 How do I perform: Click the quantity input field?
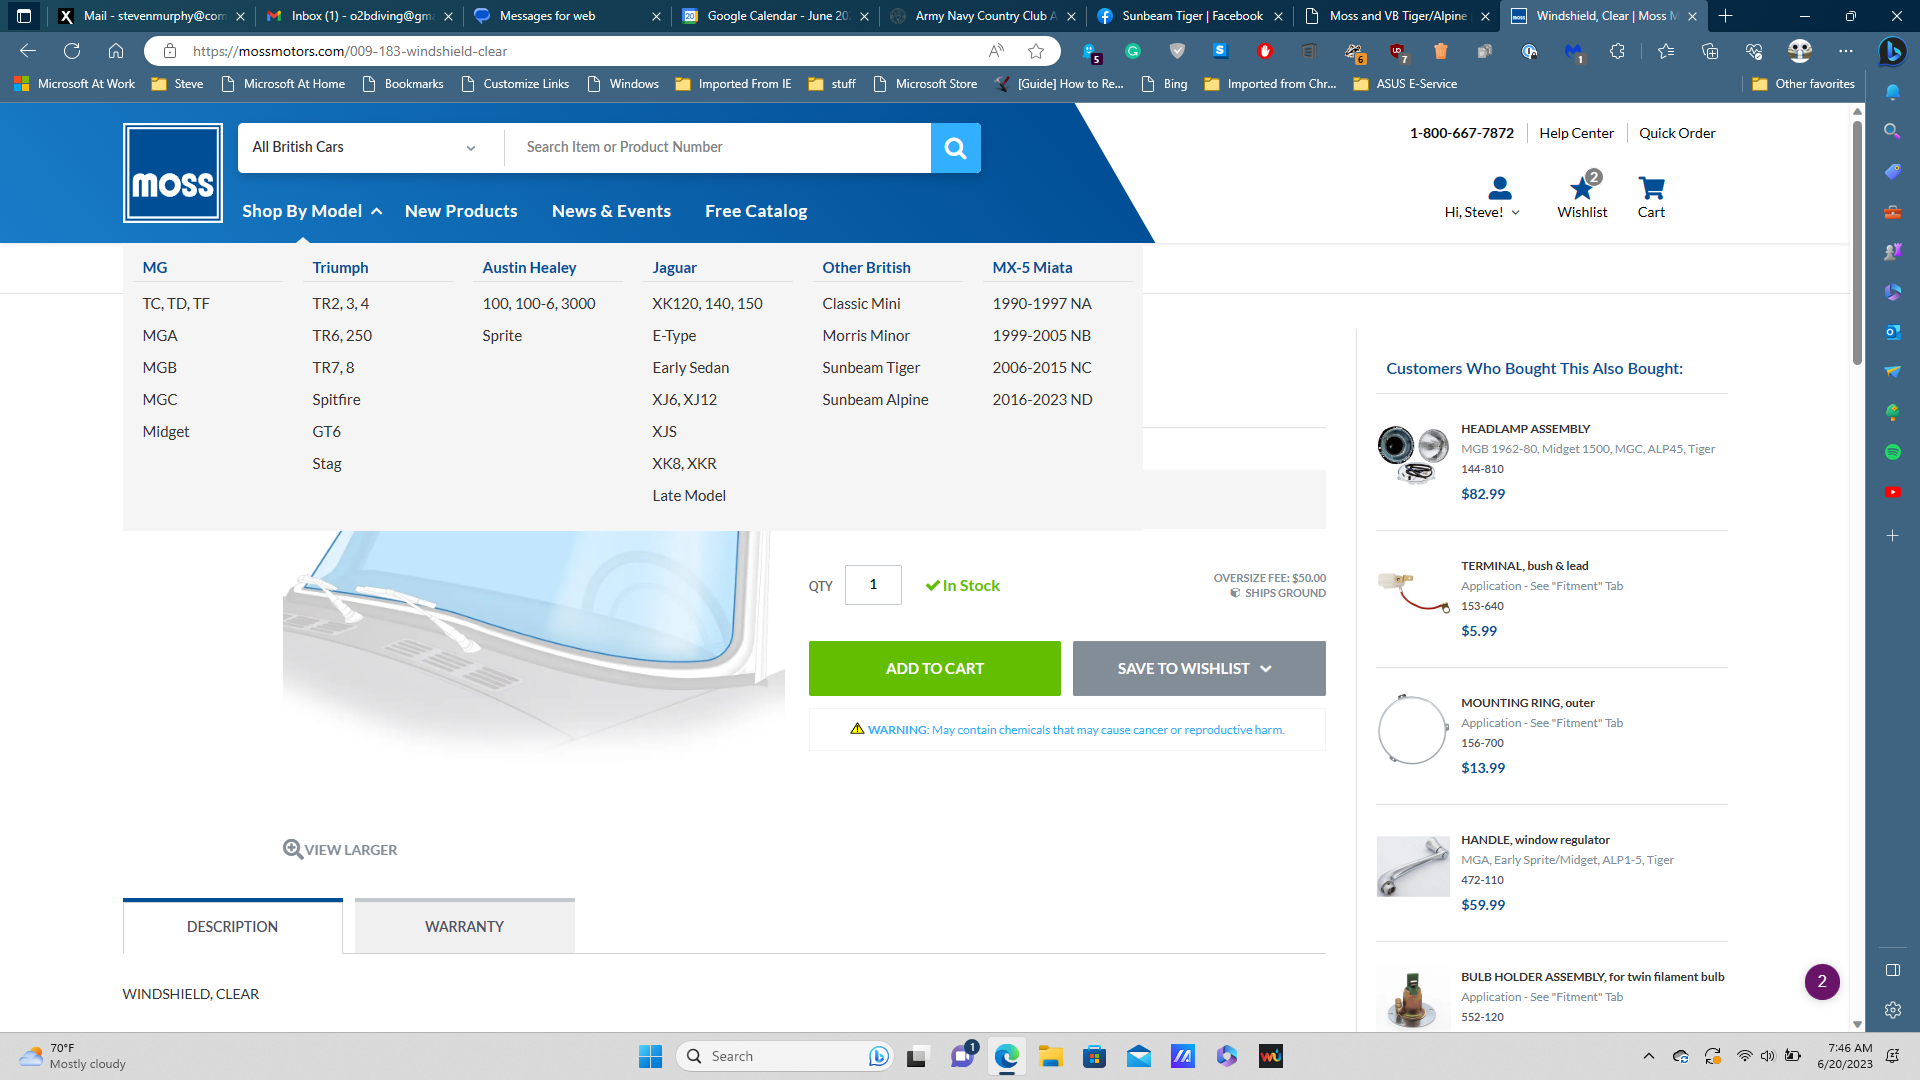[873, 585]
